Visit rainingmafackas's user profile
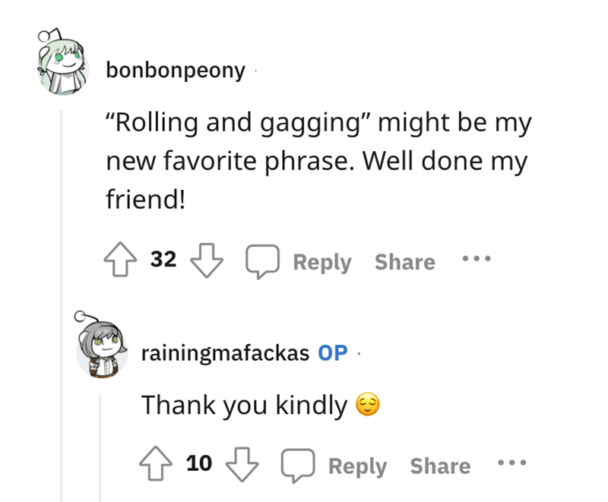This screenshot has width=608, height=502. [225, 353]
